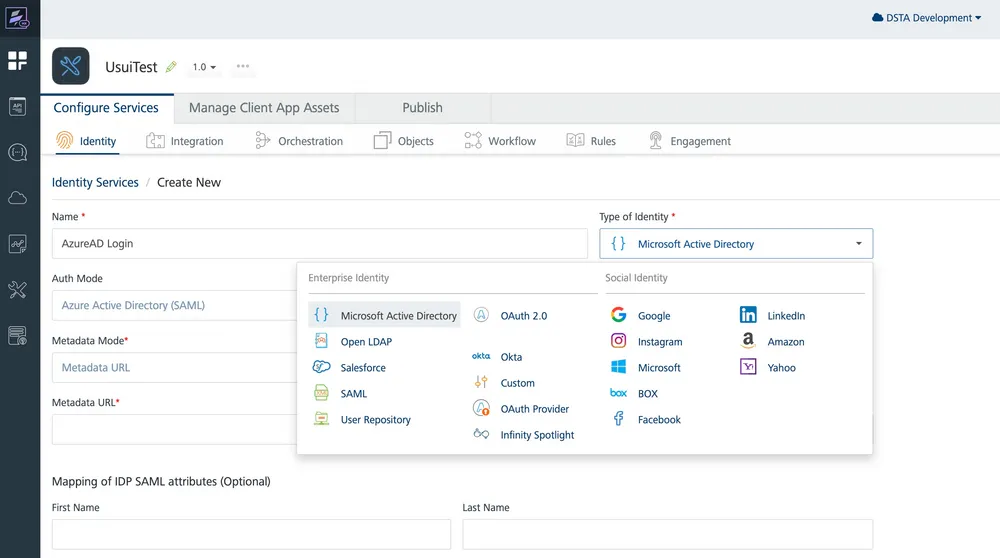The width and height of the screenshot is (1000, 558).
Task: Open the Publish tab
Action: coord(422,108)
